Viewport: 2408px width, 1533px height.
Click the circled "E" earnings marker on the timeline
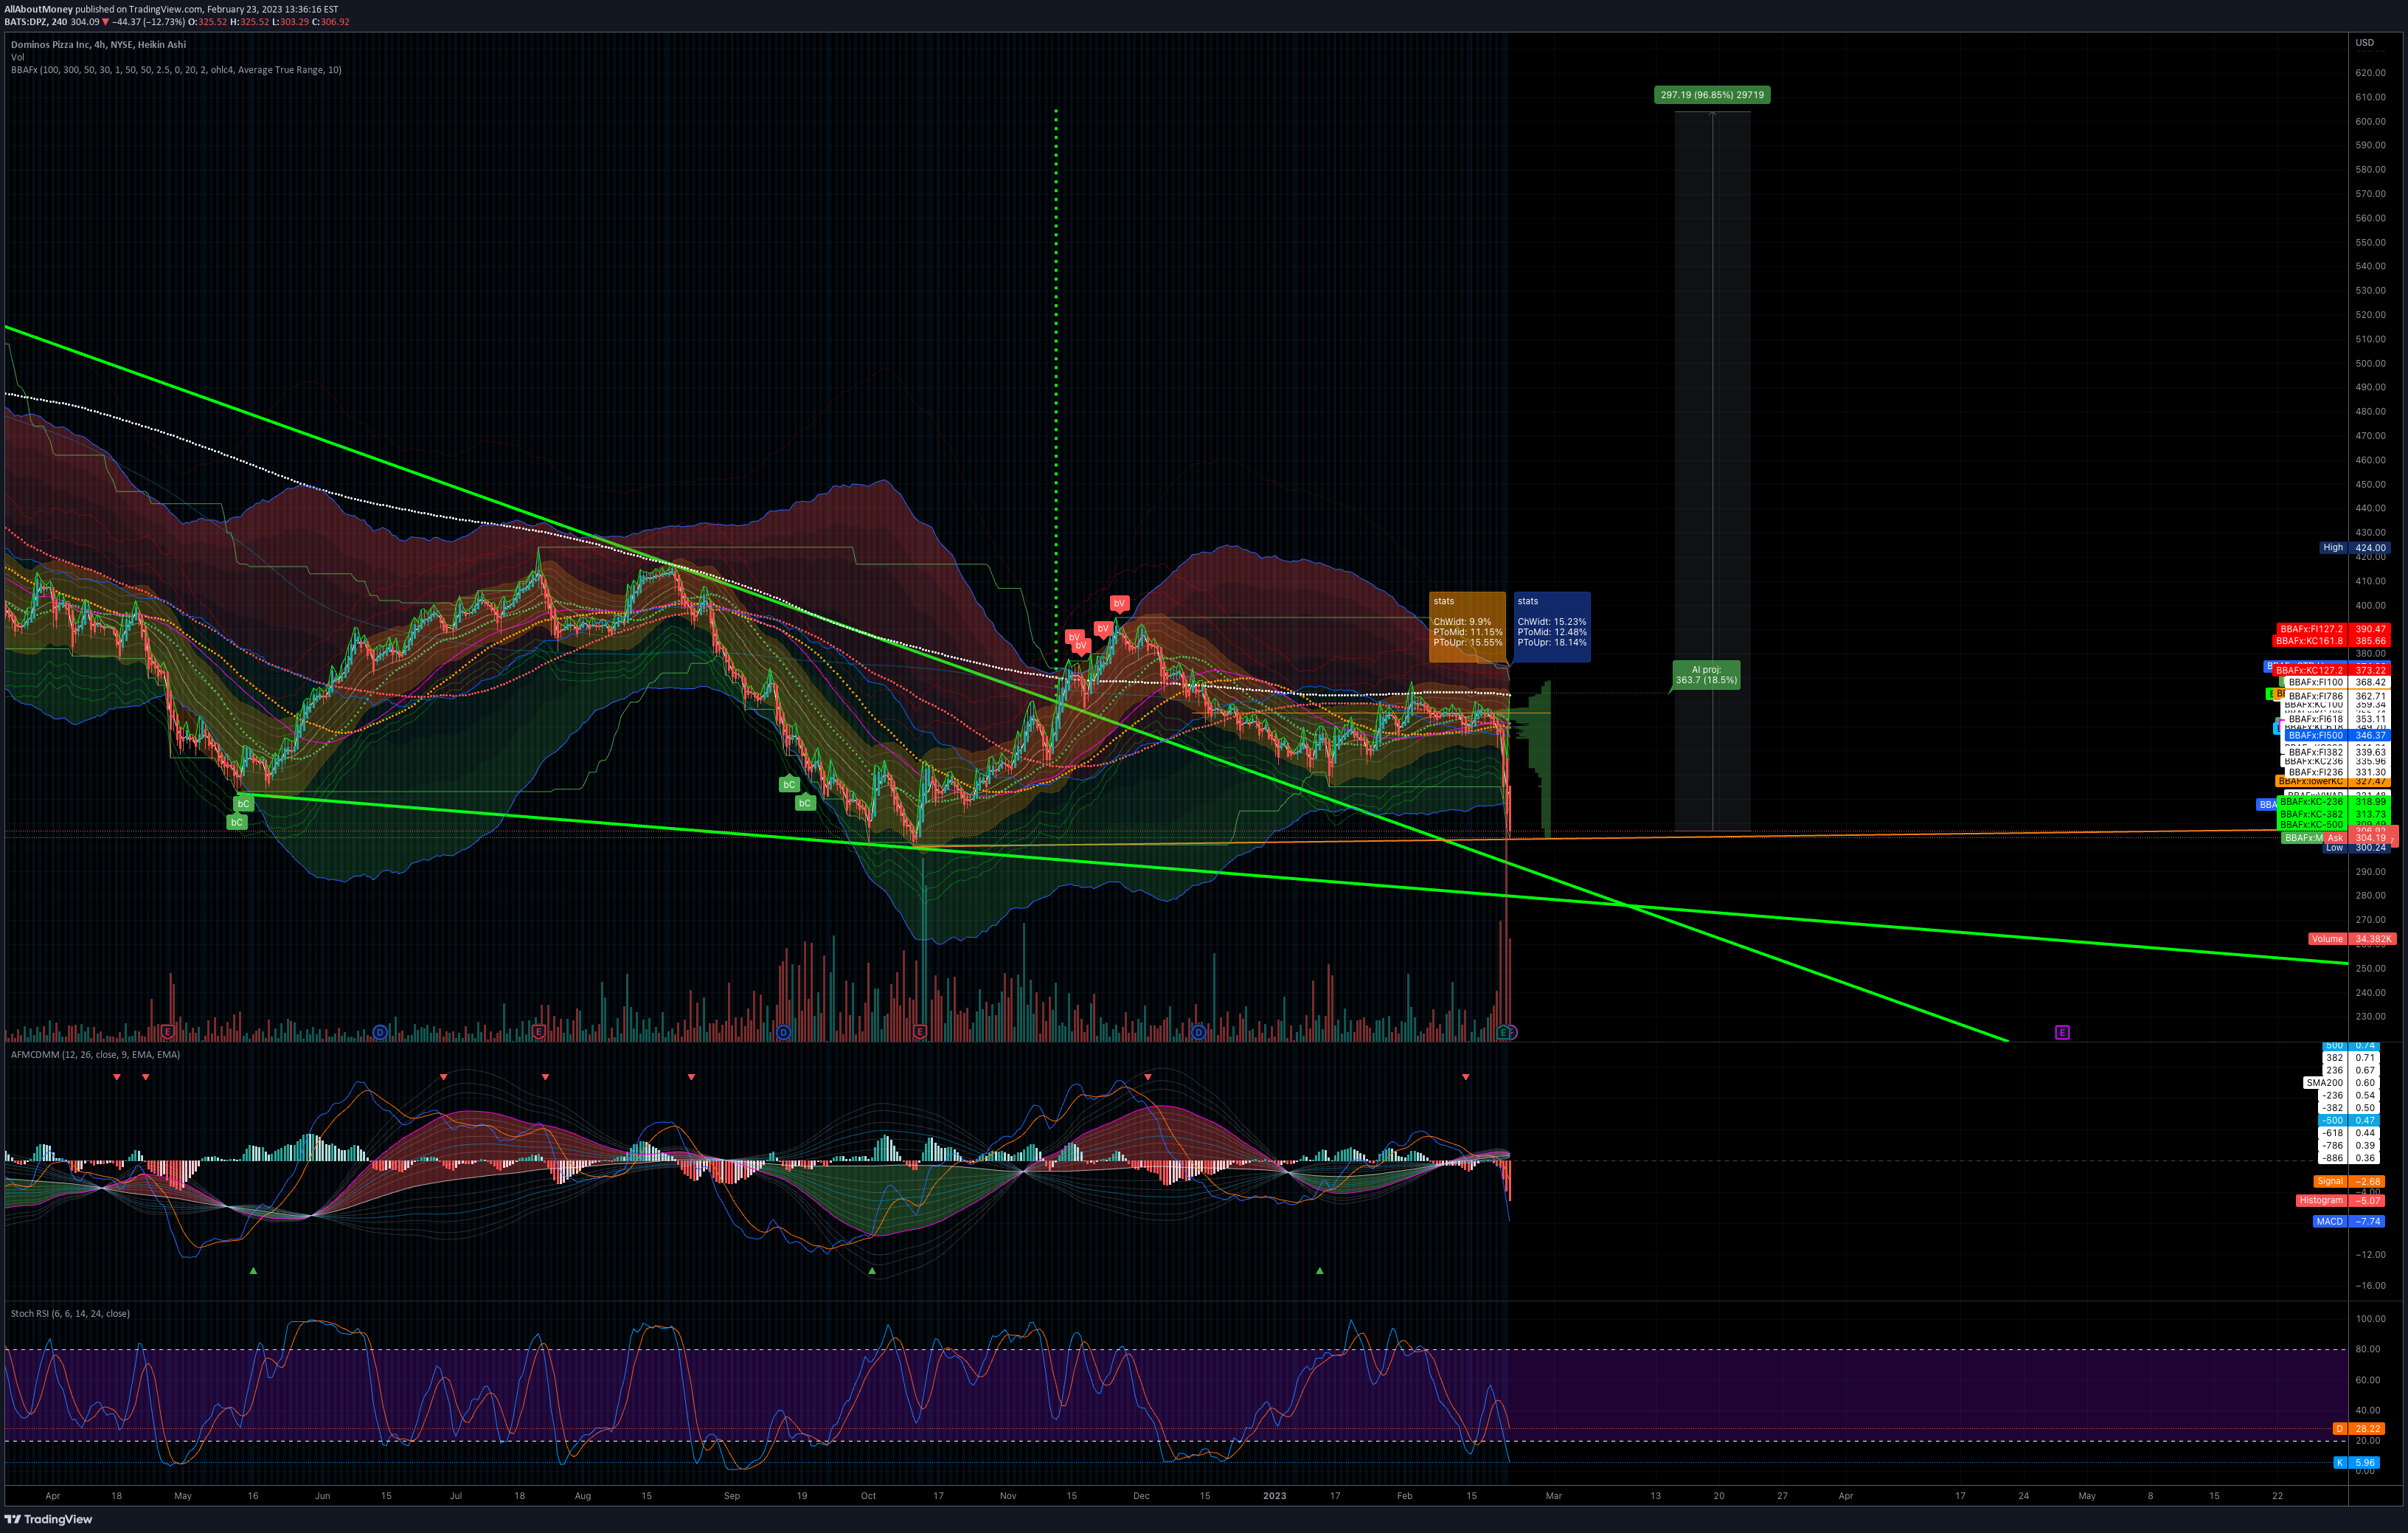click(1505, 1031)
